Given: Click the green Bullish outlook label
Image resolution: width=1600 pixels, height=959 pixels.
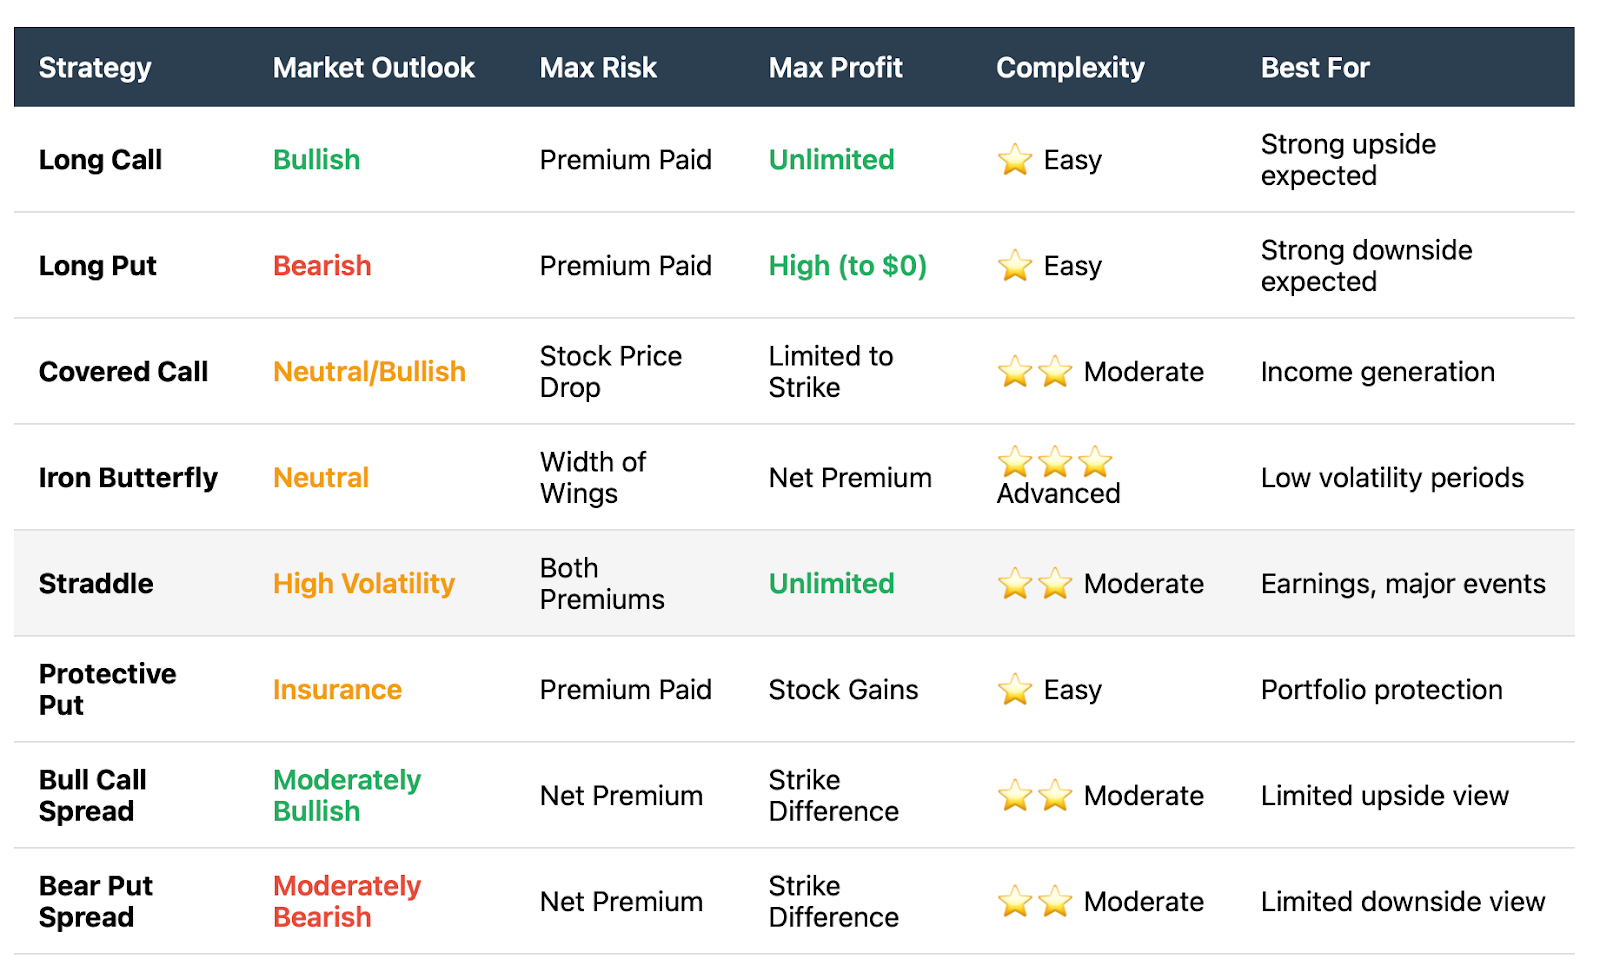Looking at the screenshot, I should [x=317, y=160].
